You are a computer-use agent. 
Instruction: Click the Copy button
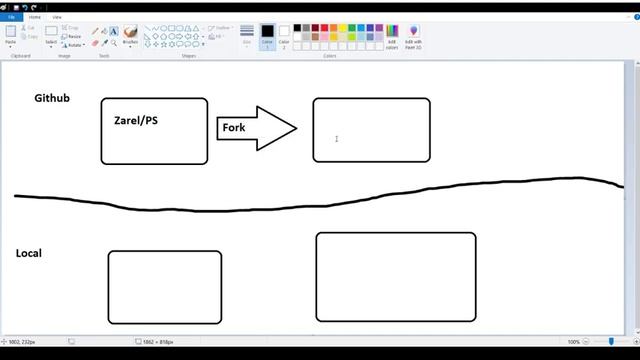pyautogui.click(x=29, y=37)
